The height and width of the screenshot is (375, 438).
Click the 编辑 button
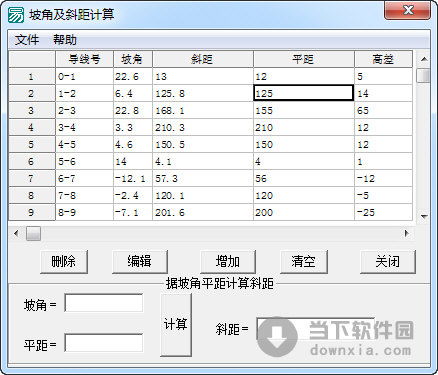pyautogui.click(x=140, y=262)
